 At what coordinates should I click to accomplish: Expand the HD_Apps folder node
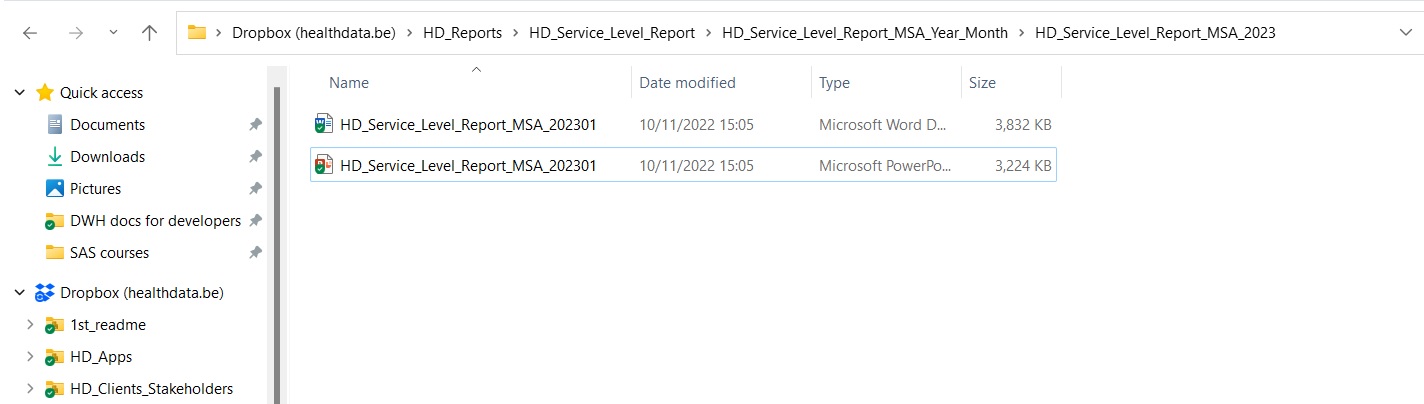pos(30,357)
